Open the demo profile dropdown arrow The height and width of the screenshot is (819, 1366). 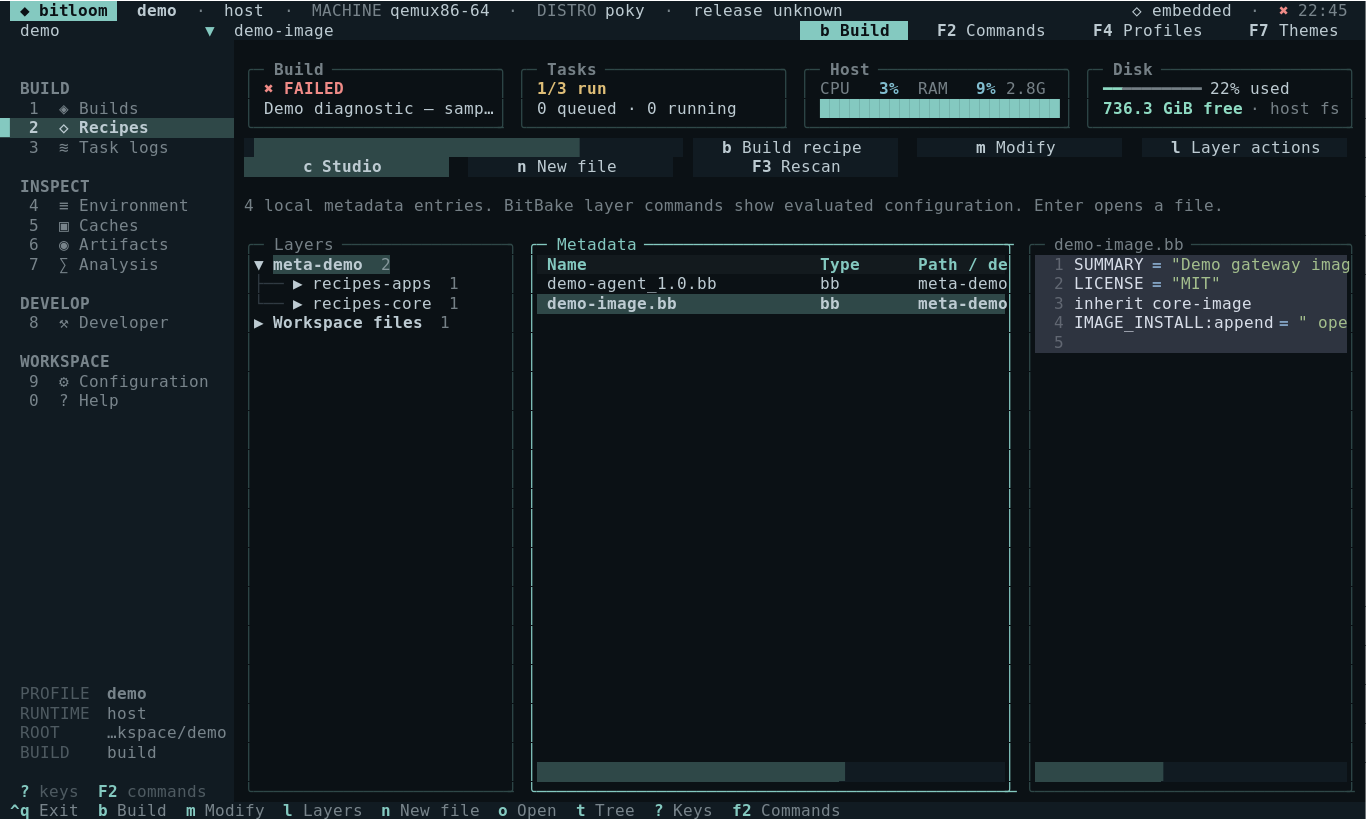point(210,30)
